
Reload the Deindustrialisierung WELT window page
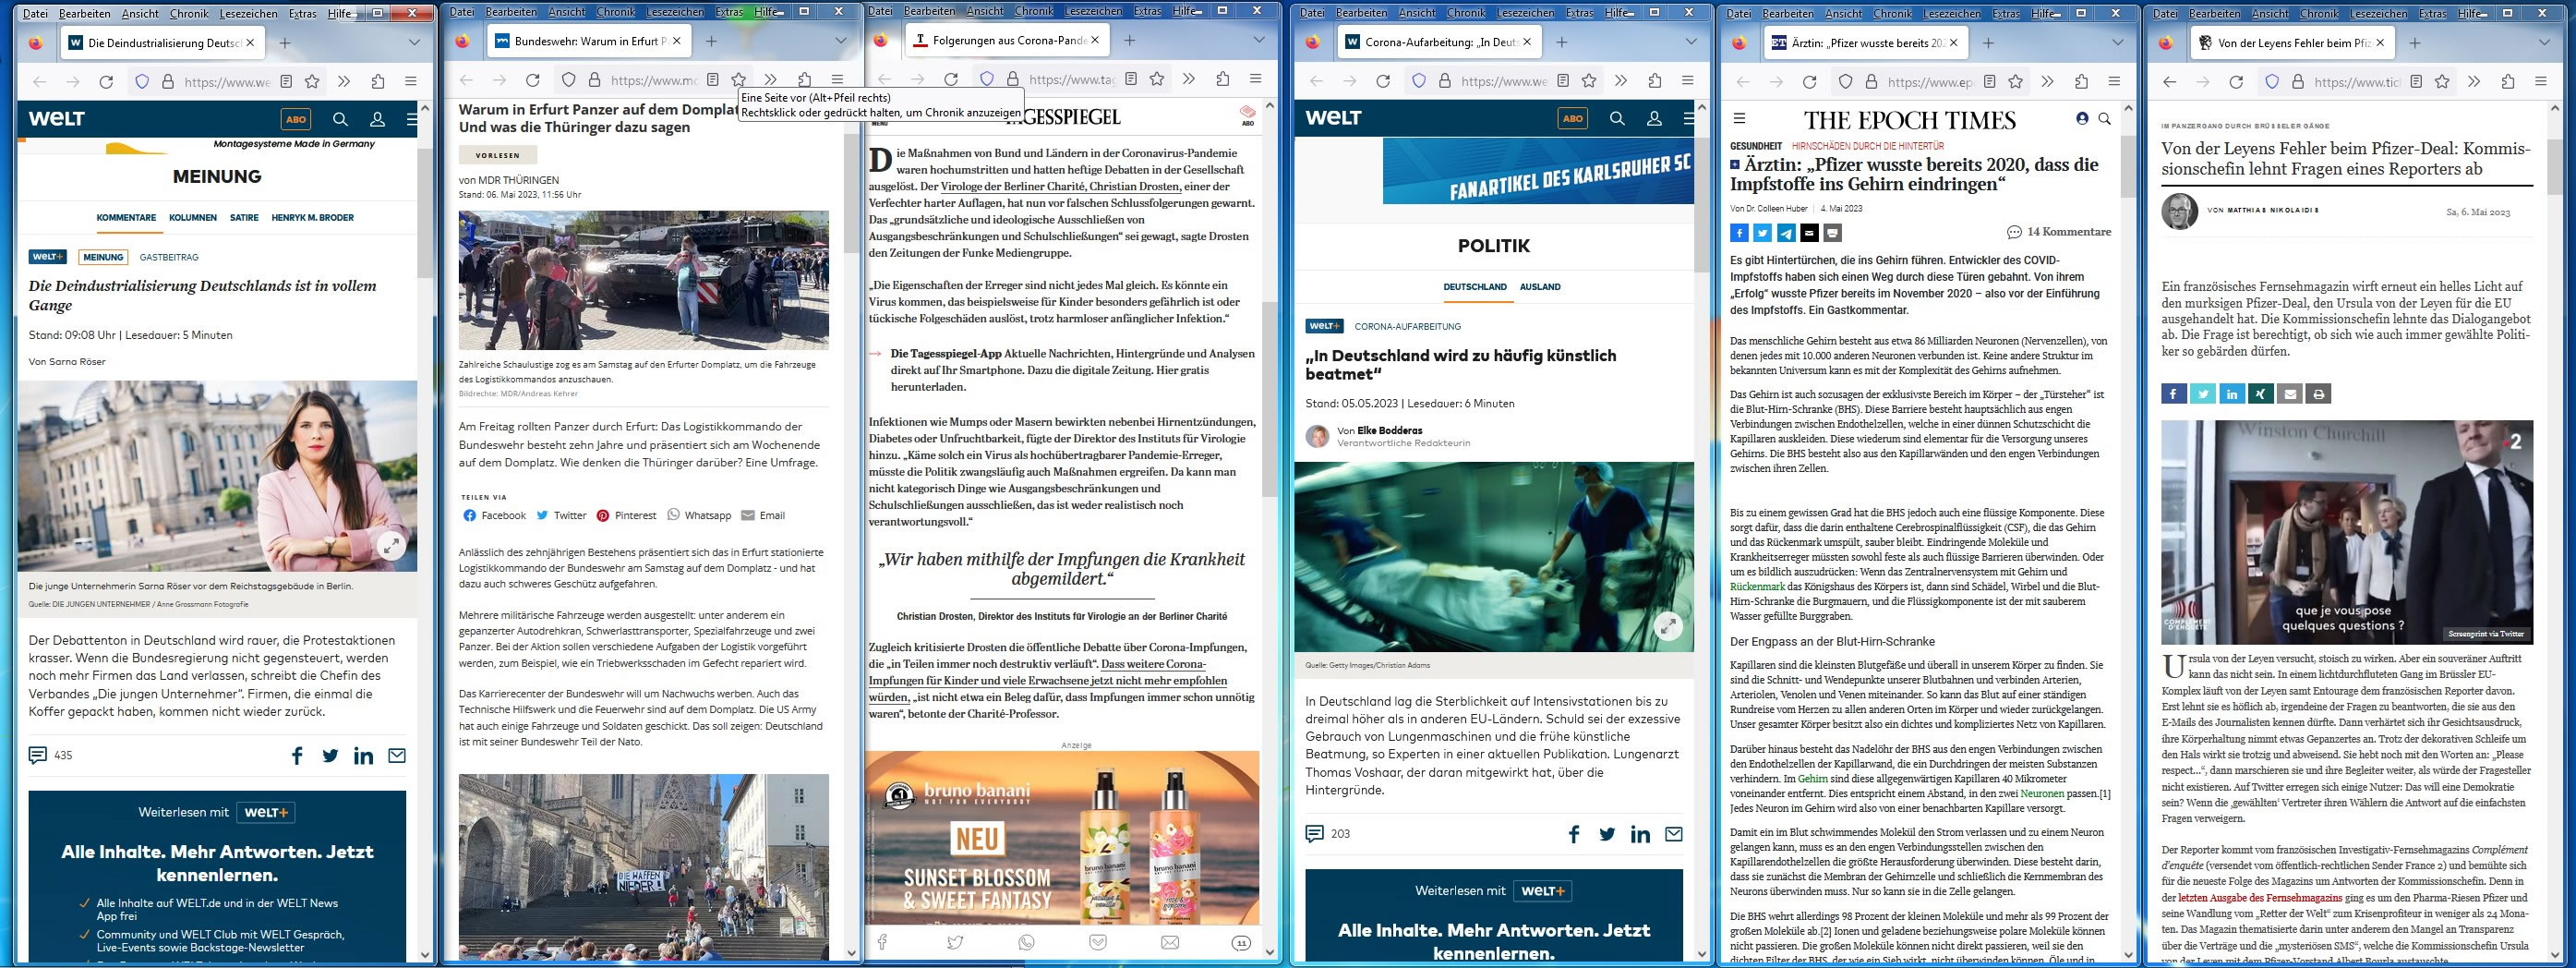106,82
